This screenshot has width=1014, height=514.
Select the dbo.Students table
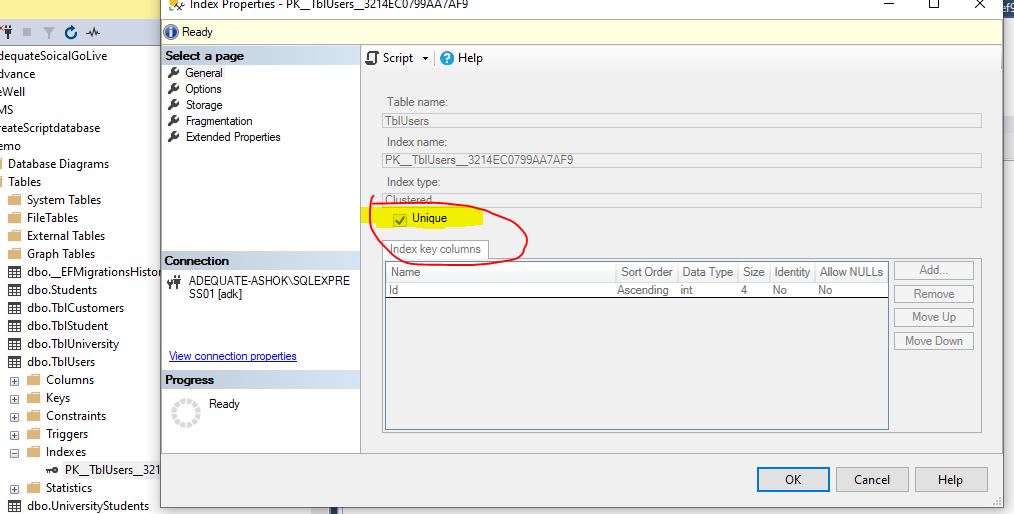(61, 290)
